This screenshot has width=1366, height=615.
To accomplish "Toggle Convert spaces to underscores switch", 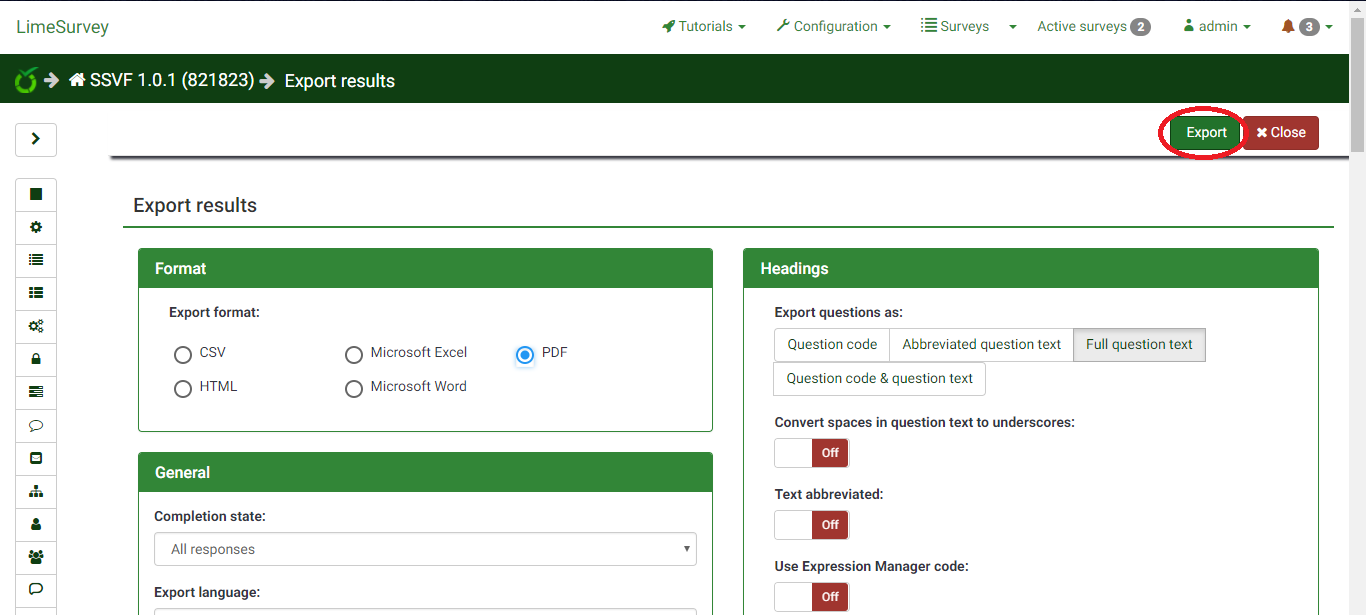I will point(811,453).
